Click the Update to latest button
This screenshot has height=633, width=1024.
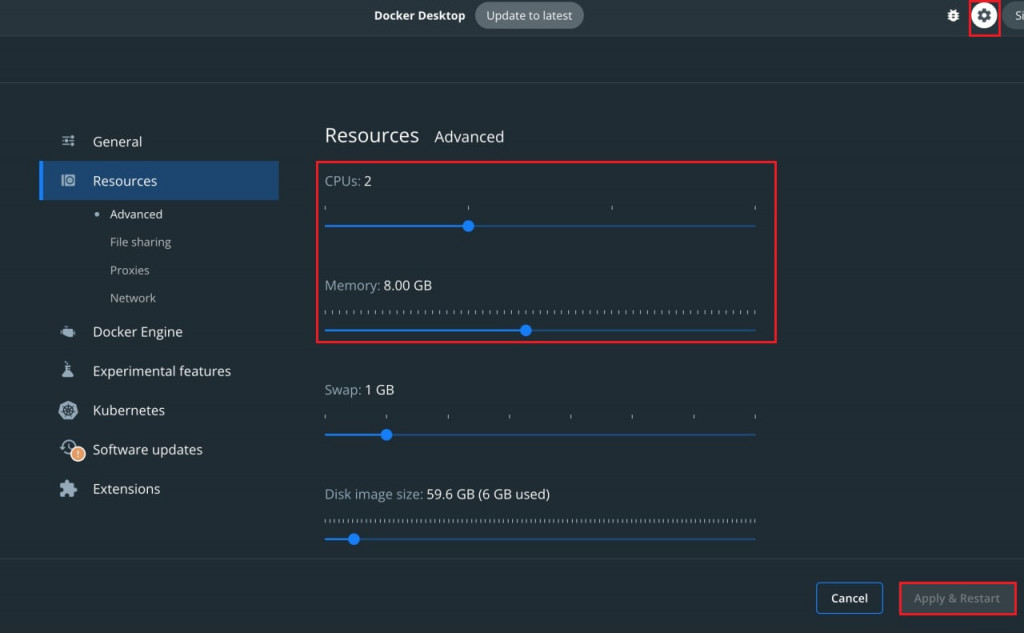529,16
